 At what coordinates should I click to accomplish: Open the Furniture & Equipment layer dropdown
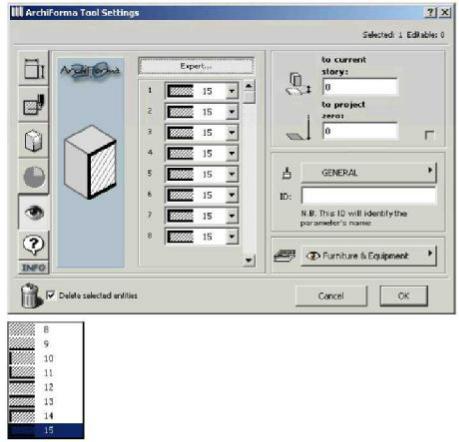(x=368, y=255)
